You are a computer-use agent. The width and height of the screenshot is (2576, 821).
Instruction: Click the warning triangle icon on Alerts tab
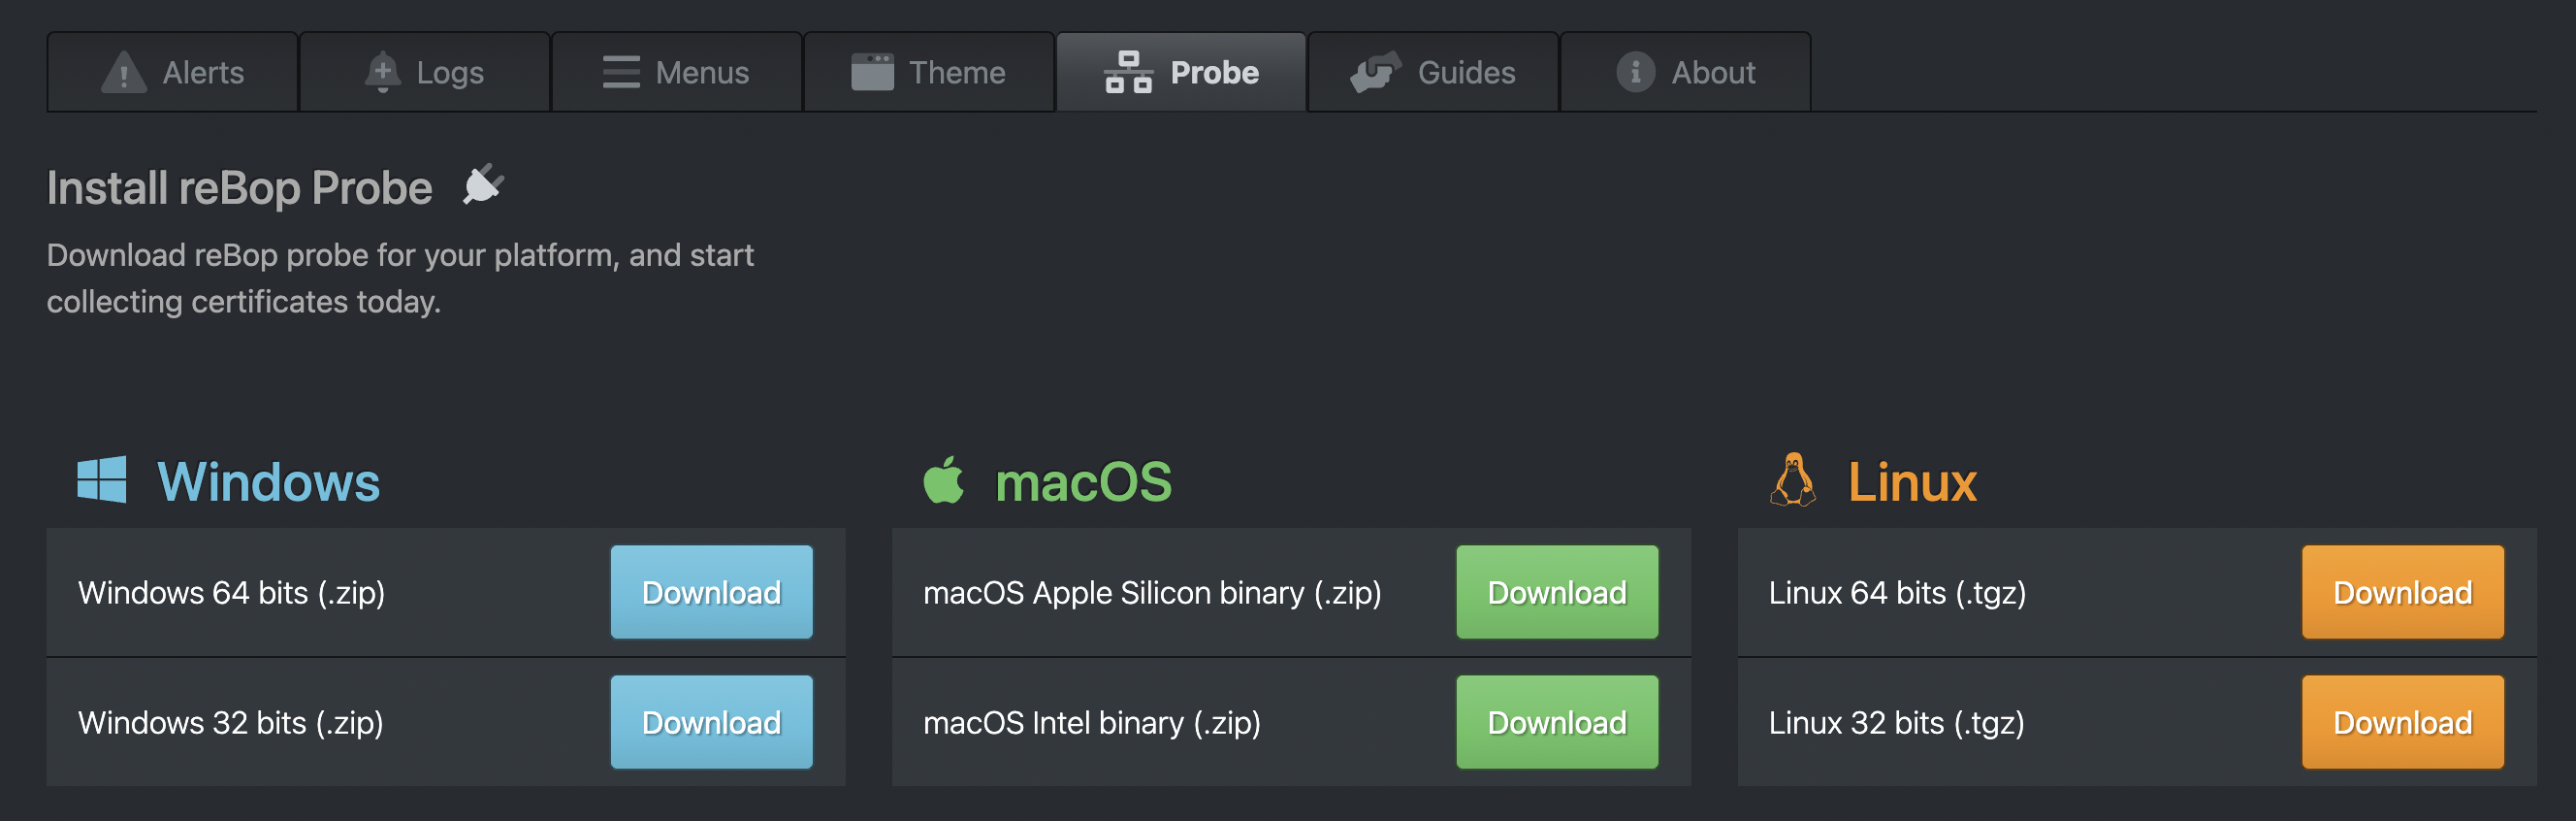pyautogui.click(x=124, y=71)
